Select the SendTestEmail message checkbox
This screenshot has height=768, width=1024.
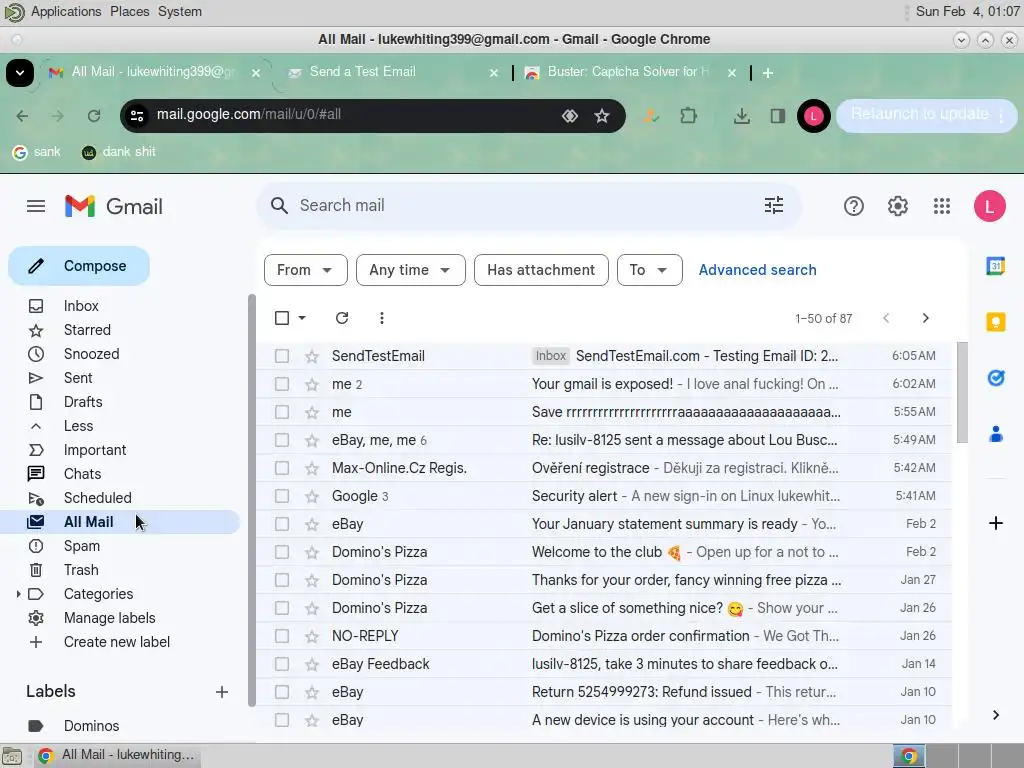click(x=281, y=356)
